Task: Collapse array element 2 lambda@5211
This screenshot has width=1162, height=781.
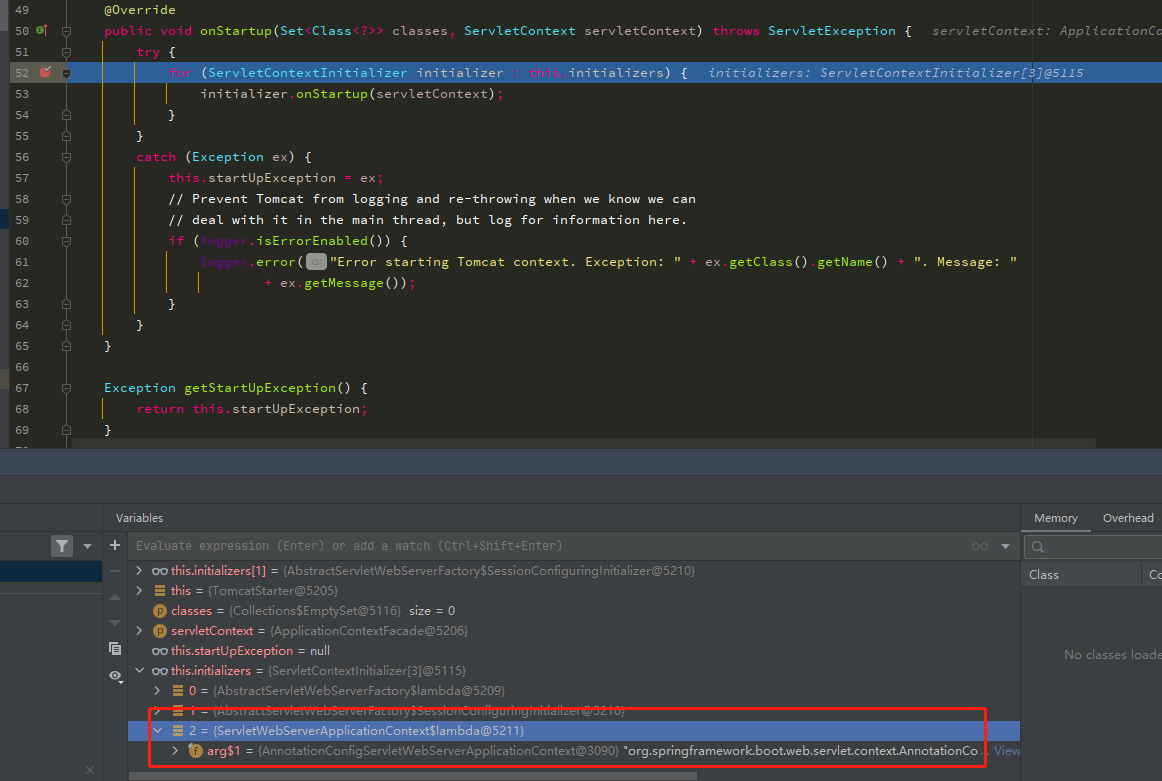Action: pos(157,731)
